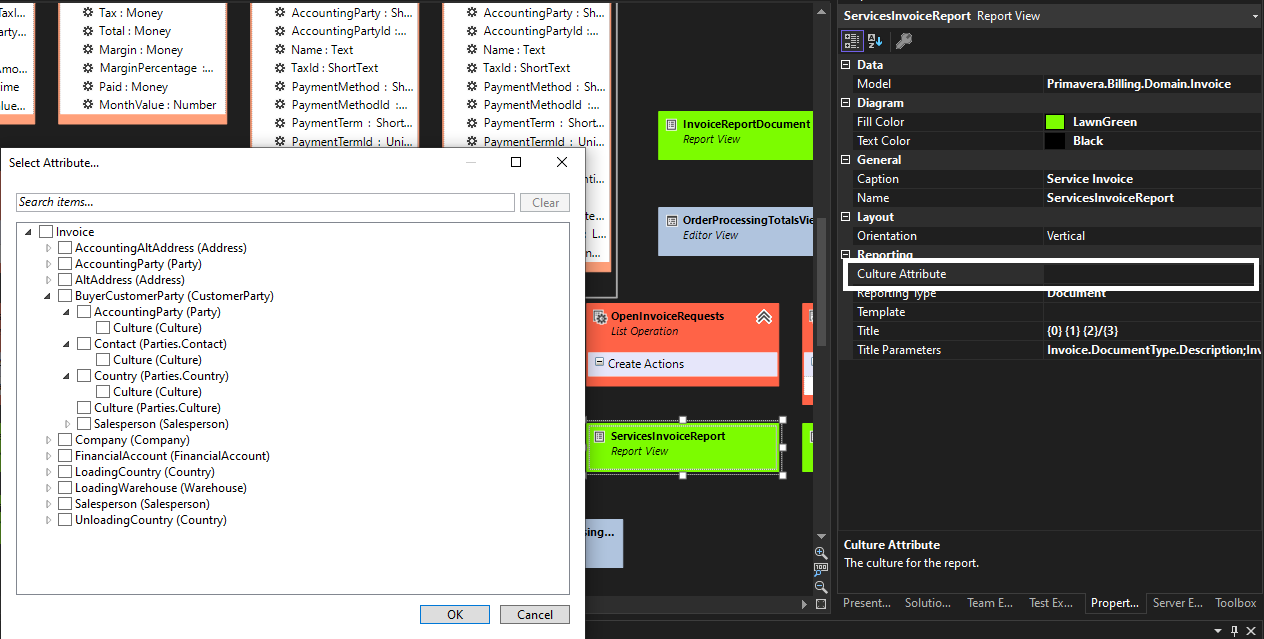
Task: Click the Caption value Service Invoice
Action: (1089, 179)
